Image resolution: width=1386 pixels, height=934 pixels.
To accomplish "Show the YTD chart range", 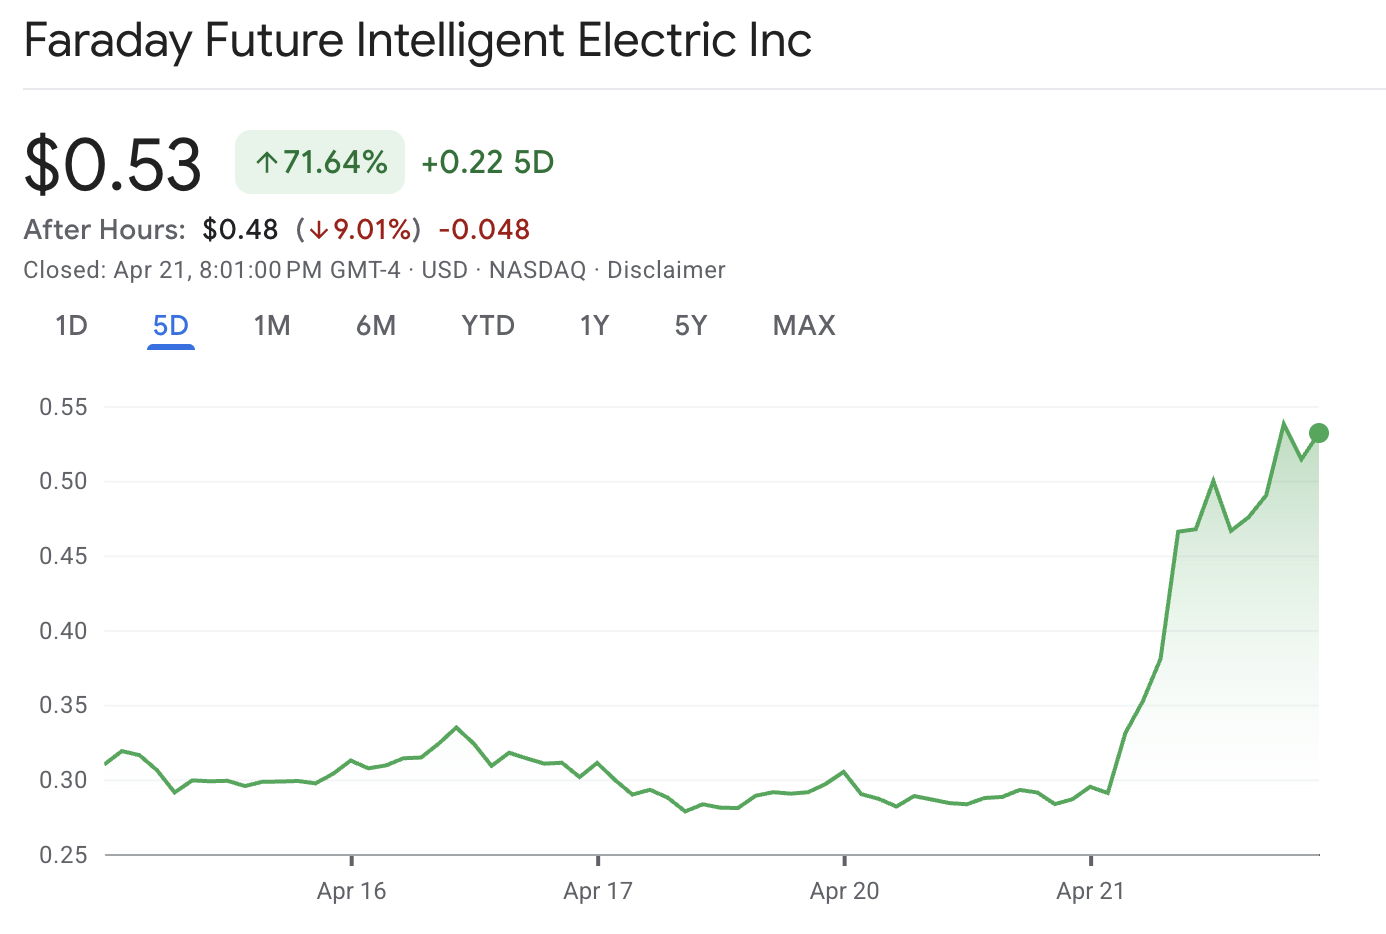I will [x=488, y=326].
